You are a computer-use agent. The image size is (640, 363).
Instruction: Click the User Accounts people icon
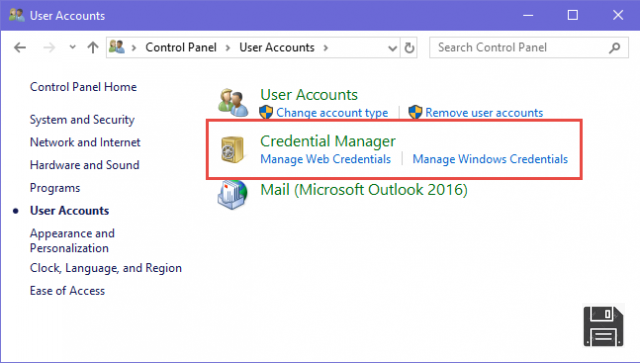click(x=233, y=102)
